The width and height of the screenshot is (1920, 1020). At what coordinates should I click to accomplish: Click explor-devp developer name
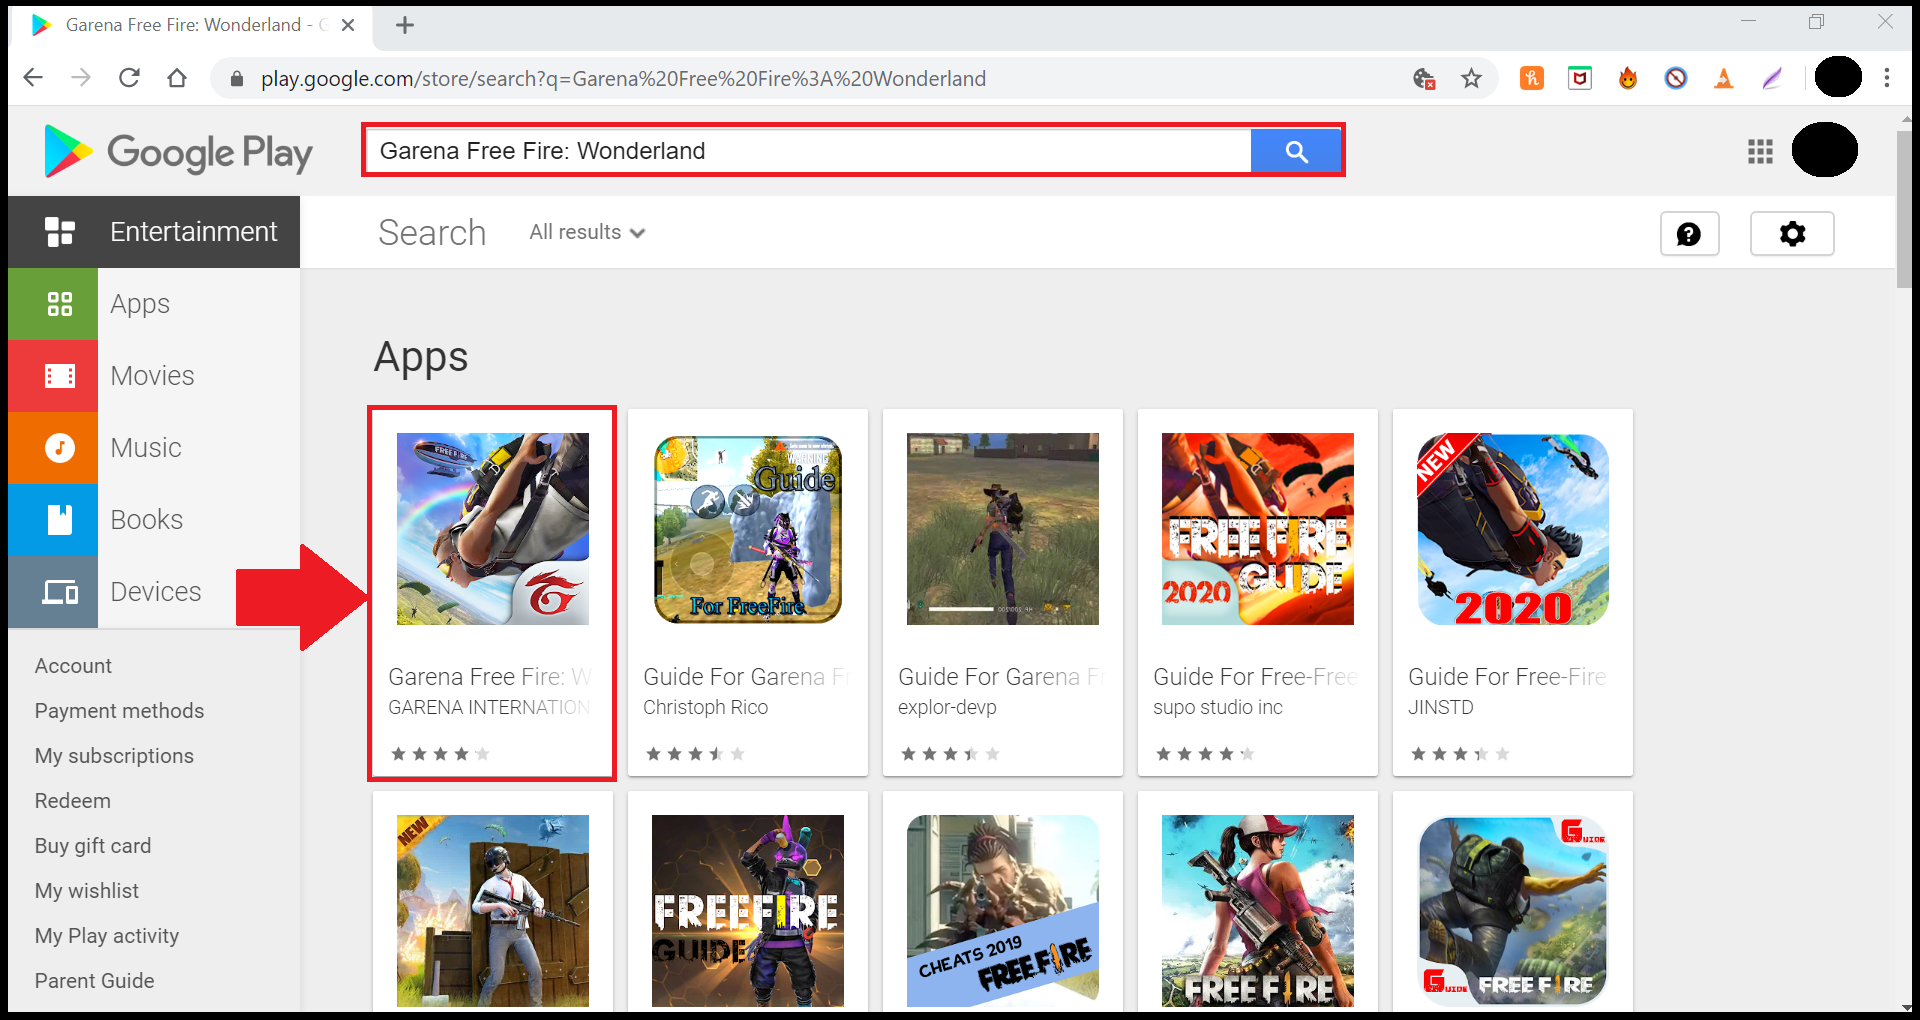click(947, 707)
